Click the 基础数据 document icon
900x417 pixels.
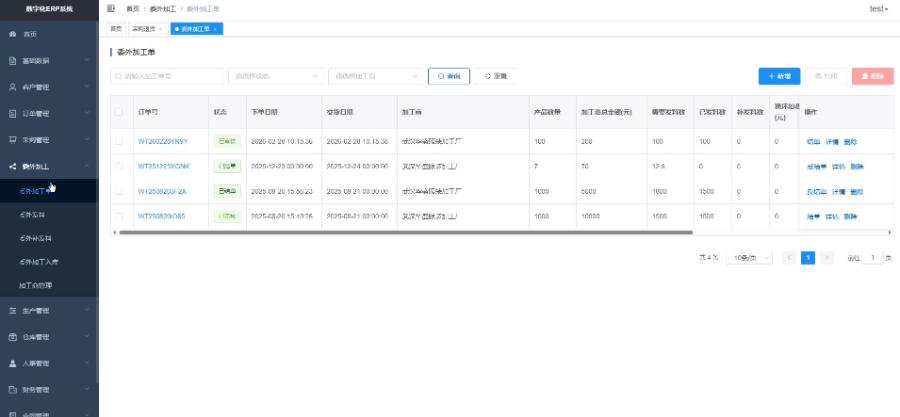[13, 61]
